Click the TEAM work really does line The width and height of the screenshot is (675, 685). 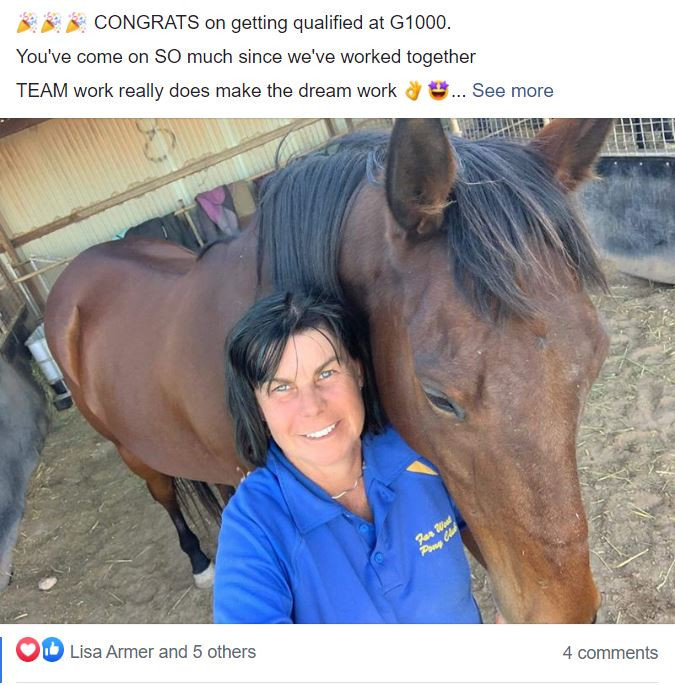(206, 91)
